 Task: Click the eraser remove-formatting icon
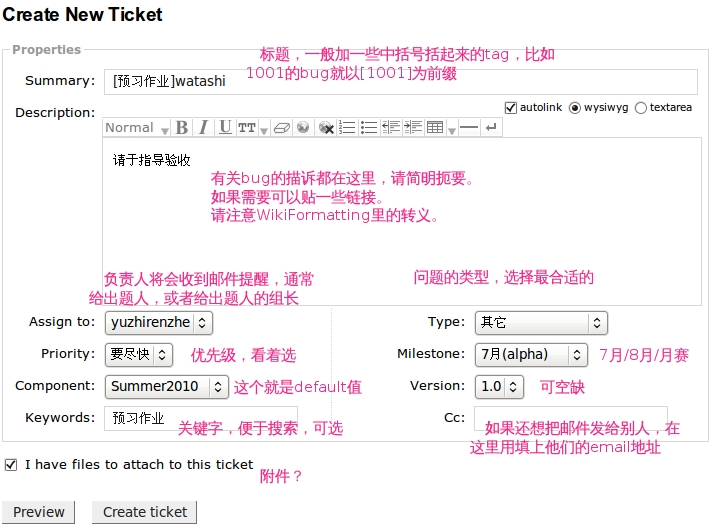click(280, 128)
